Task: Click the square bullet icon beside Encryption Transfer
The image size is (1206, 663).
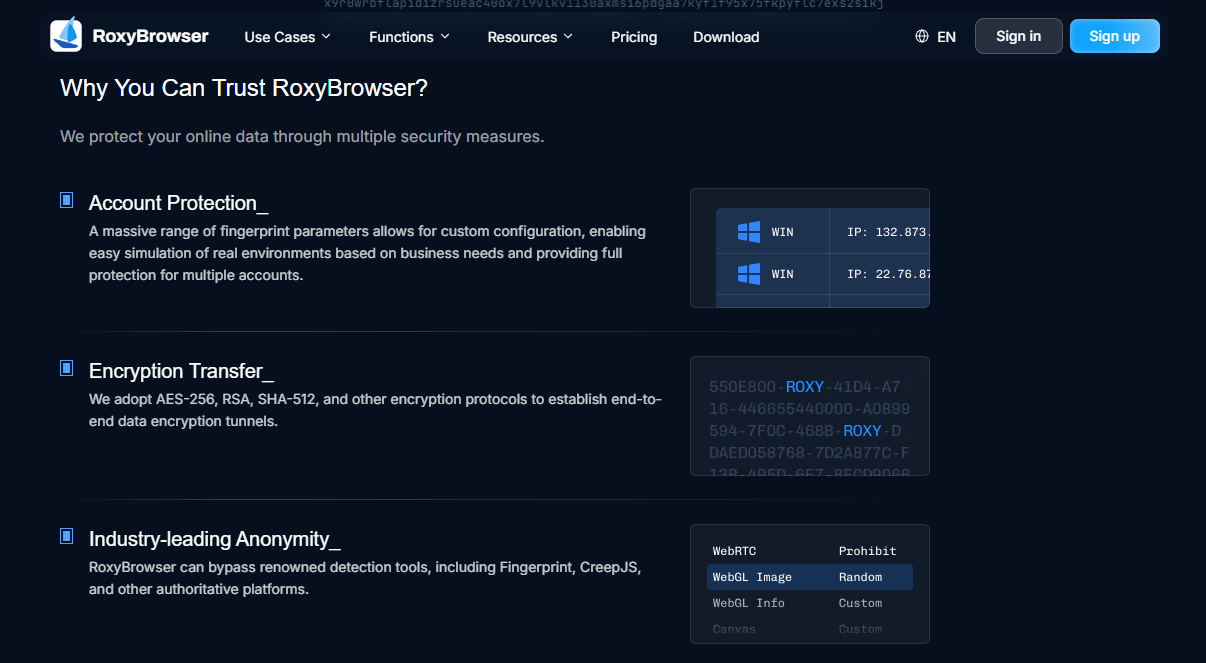Action: pos(67,368)
